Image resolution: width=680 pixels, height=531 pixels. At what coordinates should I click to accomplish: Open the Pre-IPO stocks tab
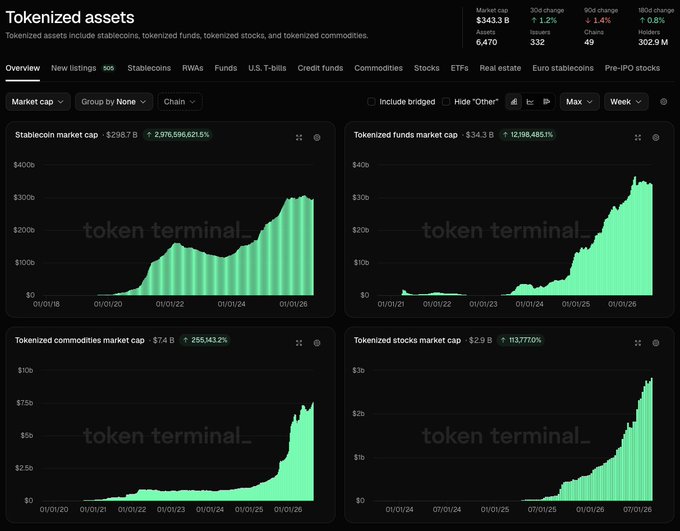tap(632, 68)
